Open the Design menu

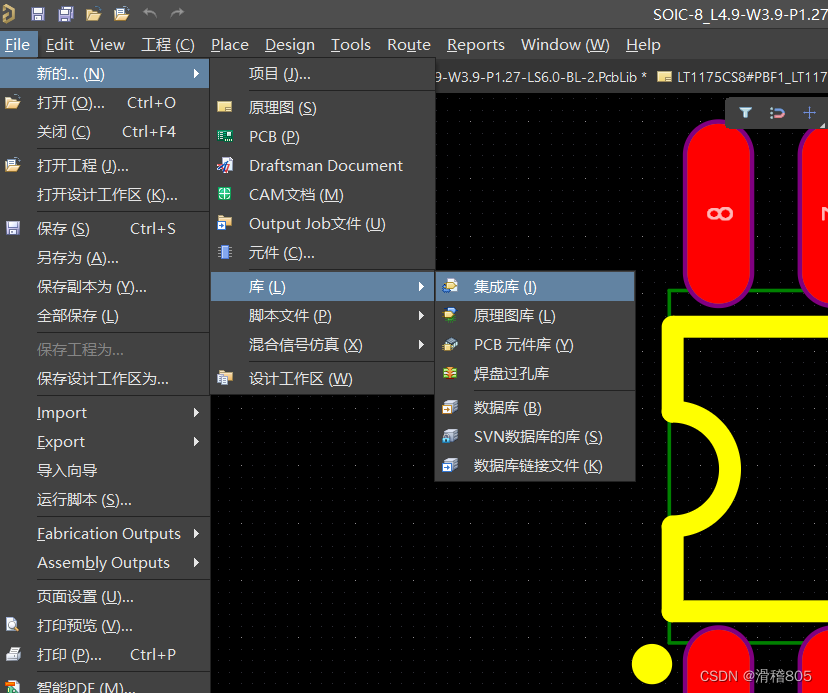pos(290,45)
